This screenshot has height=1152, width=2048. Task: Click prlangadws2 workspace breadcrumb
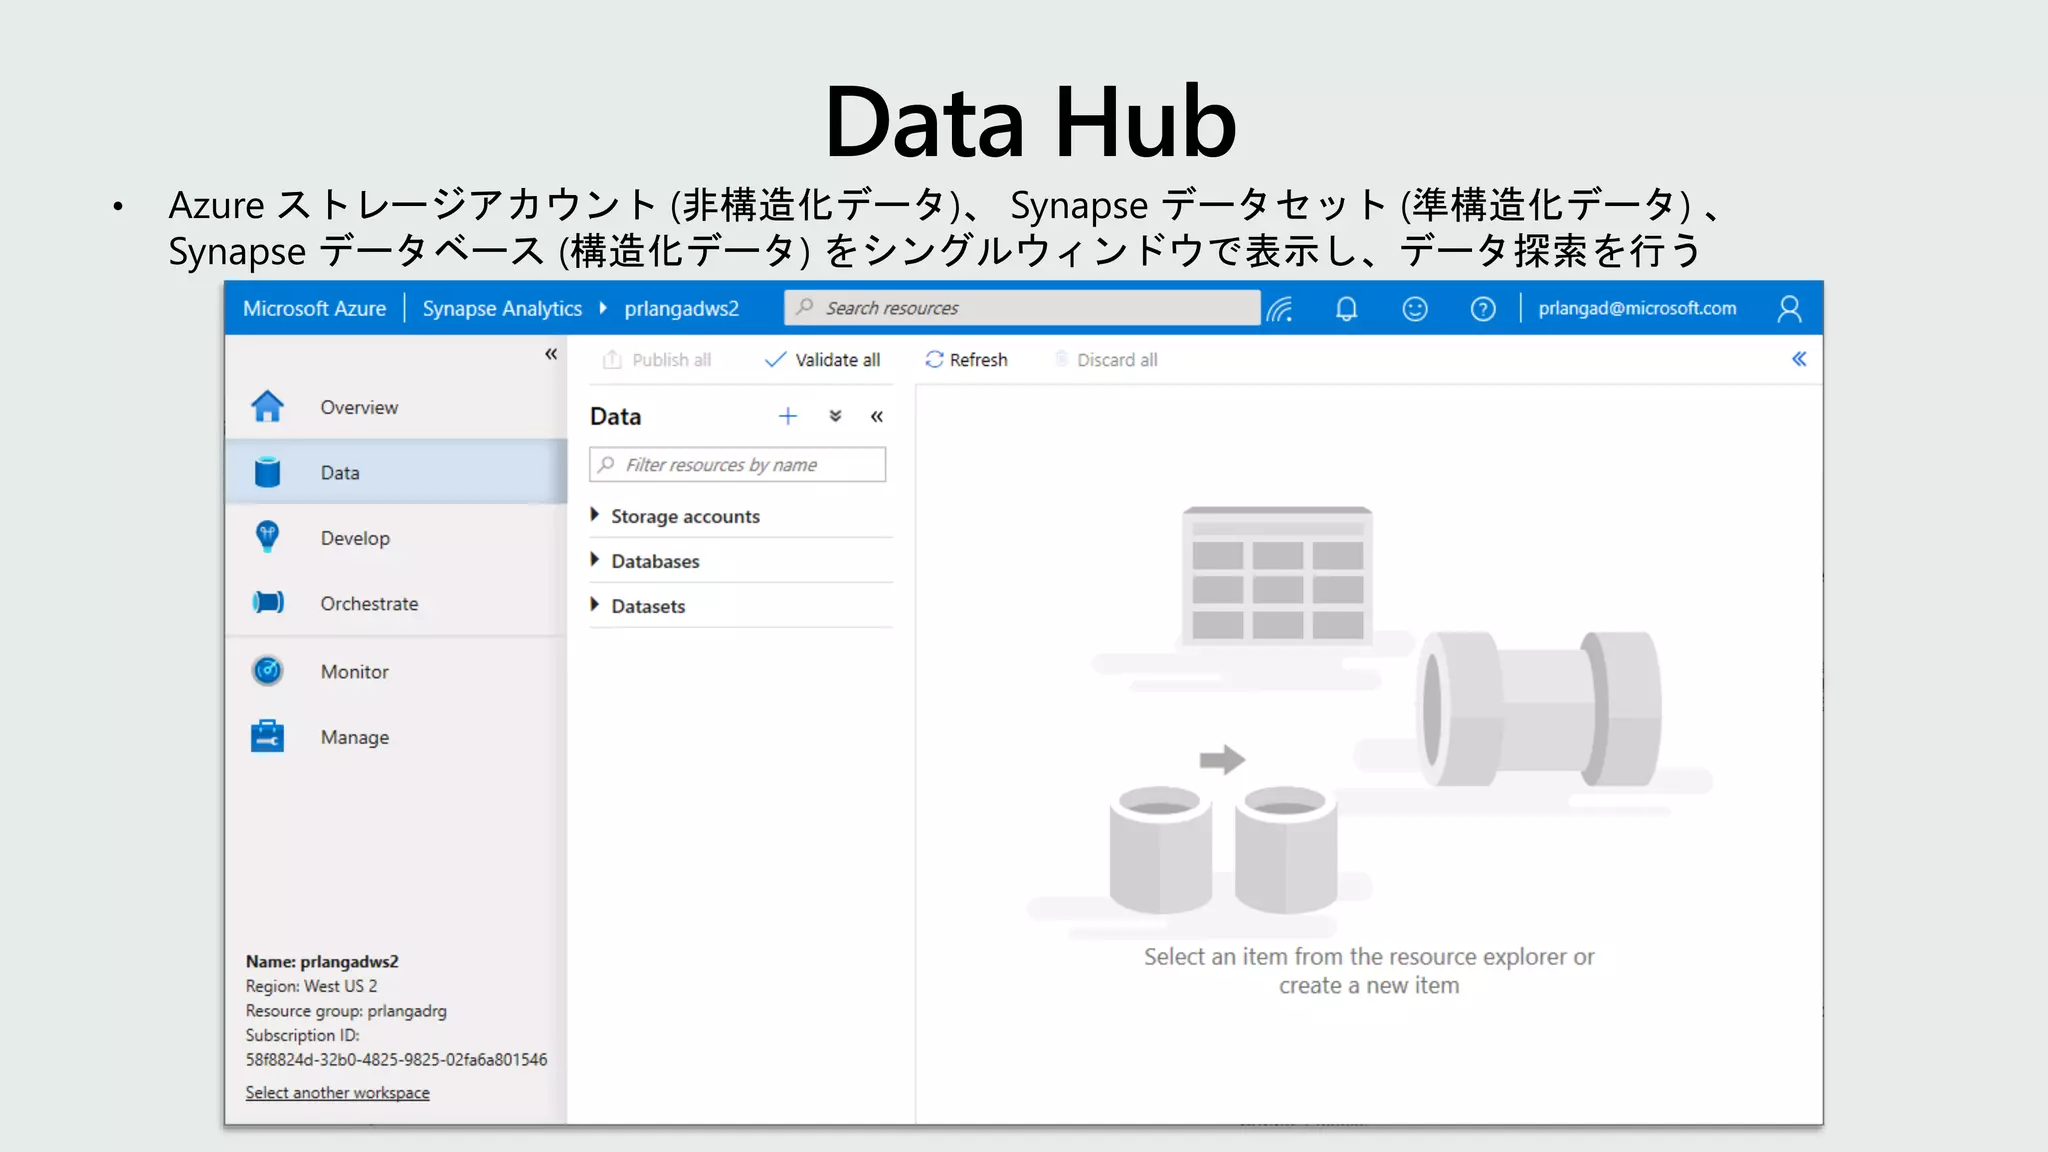click(682, 308)
